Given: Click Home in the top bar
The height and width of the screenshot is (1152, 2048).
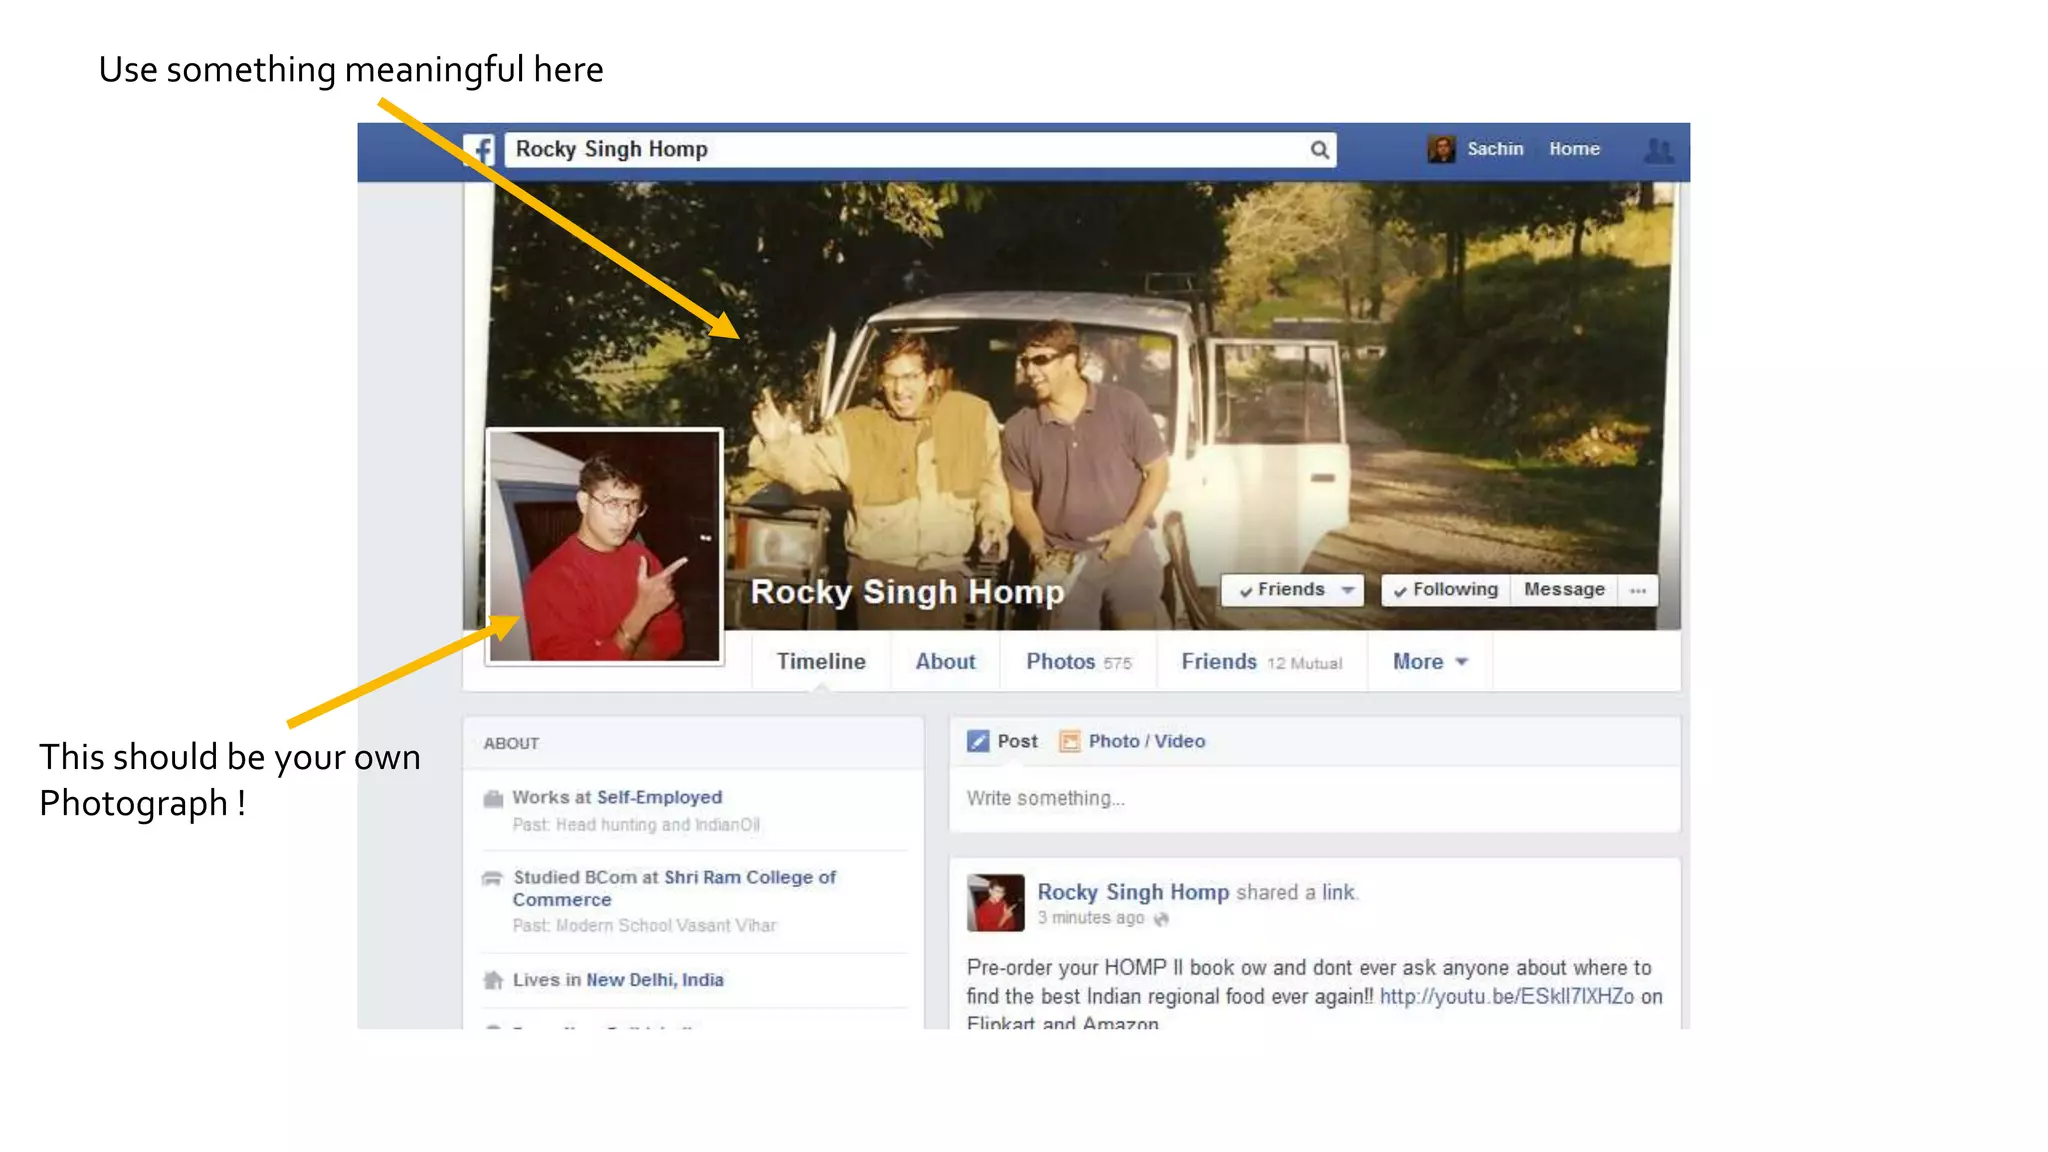Looking at the screenshot, I should 1574,149.
